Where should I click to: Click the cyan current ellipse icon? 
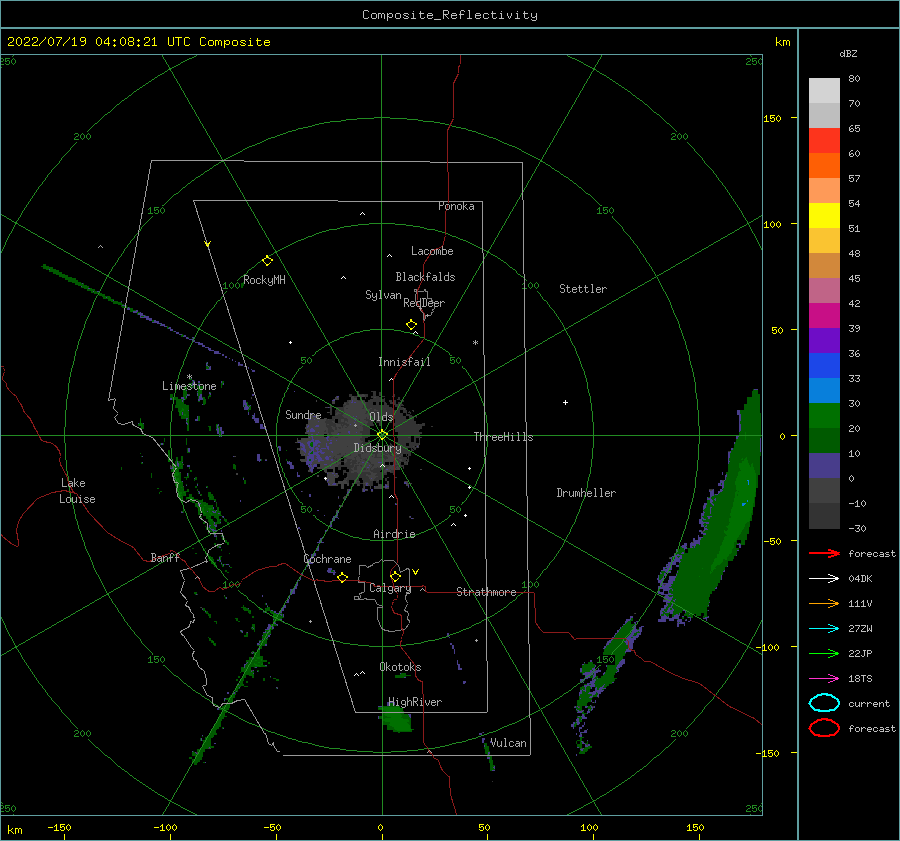click(x=824, y=703)
